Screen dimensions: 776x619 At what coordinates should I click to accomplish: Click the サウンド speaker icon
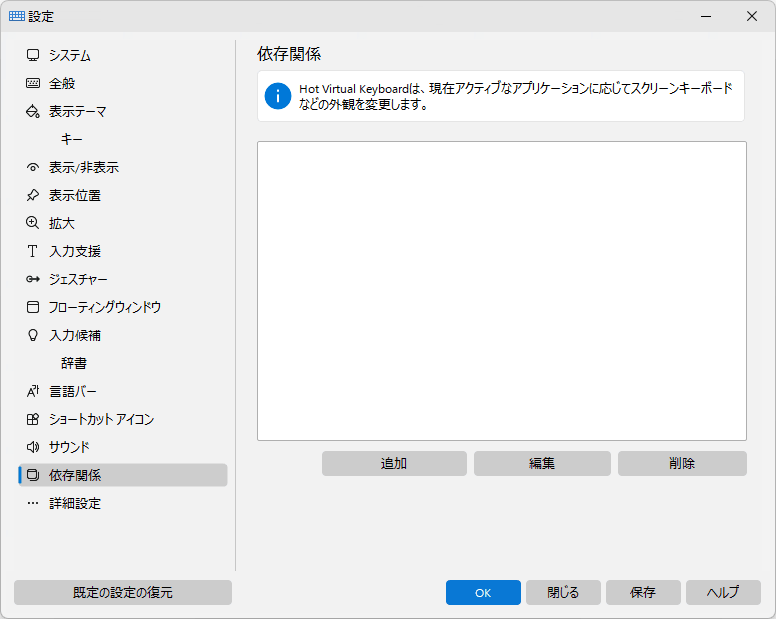[x=33, y=447]
